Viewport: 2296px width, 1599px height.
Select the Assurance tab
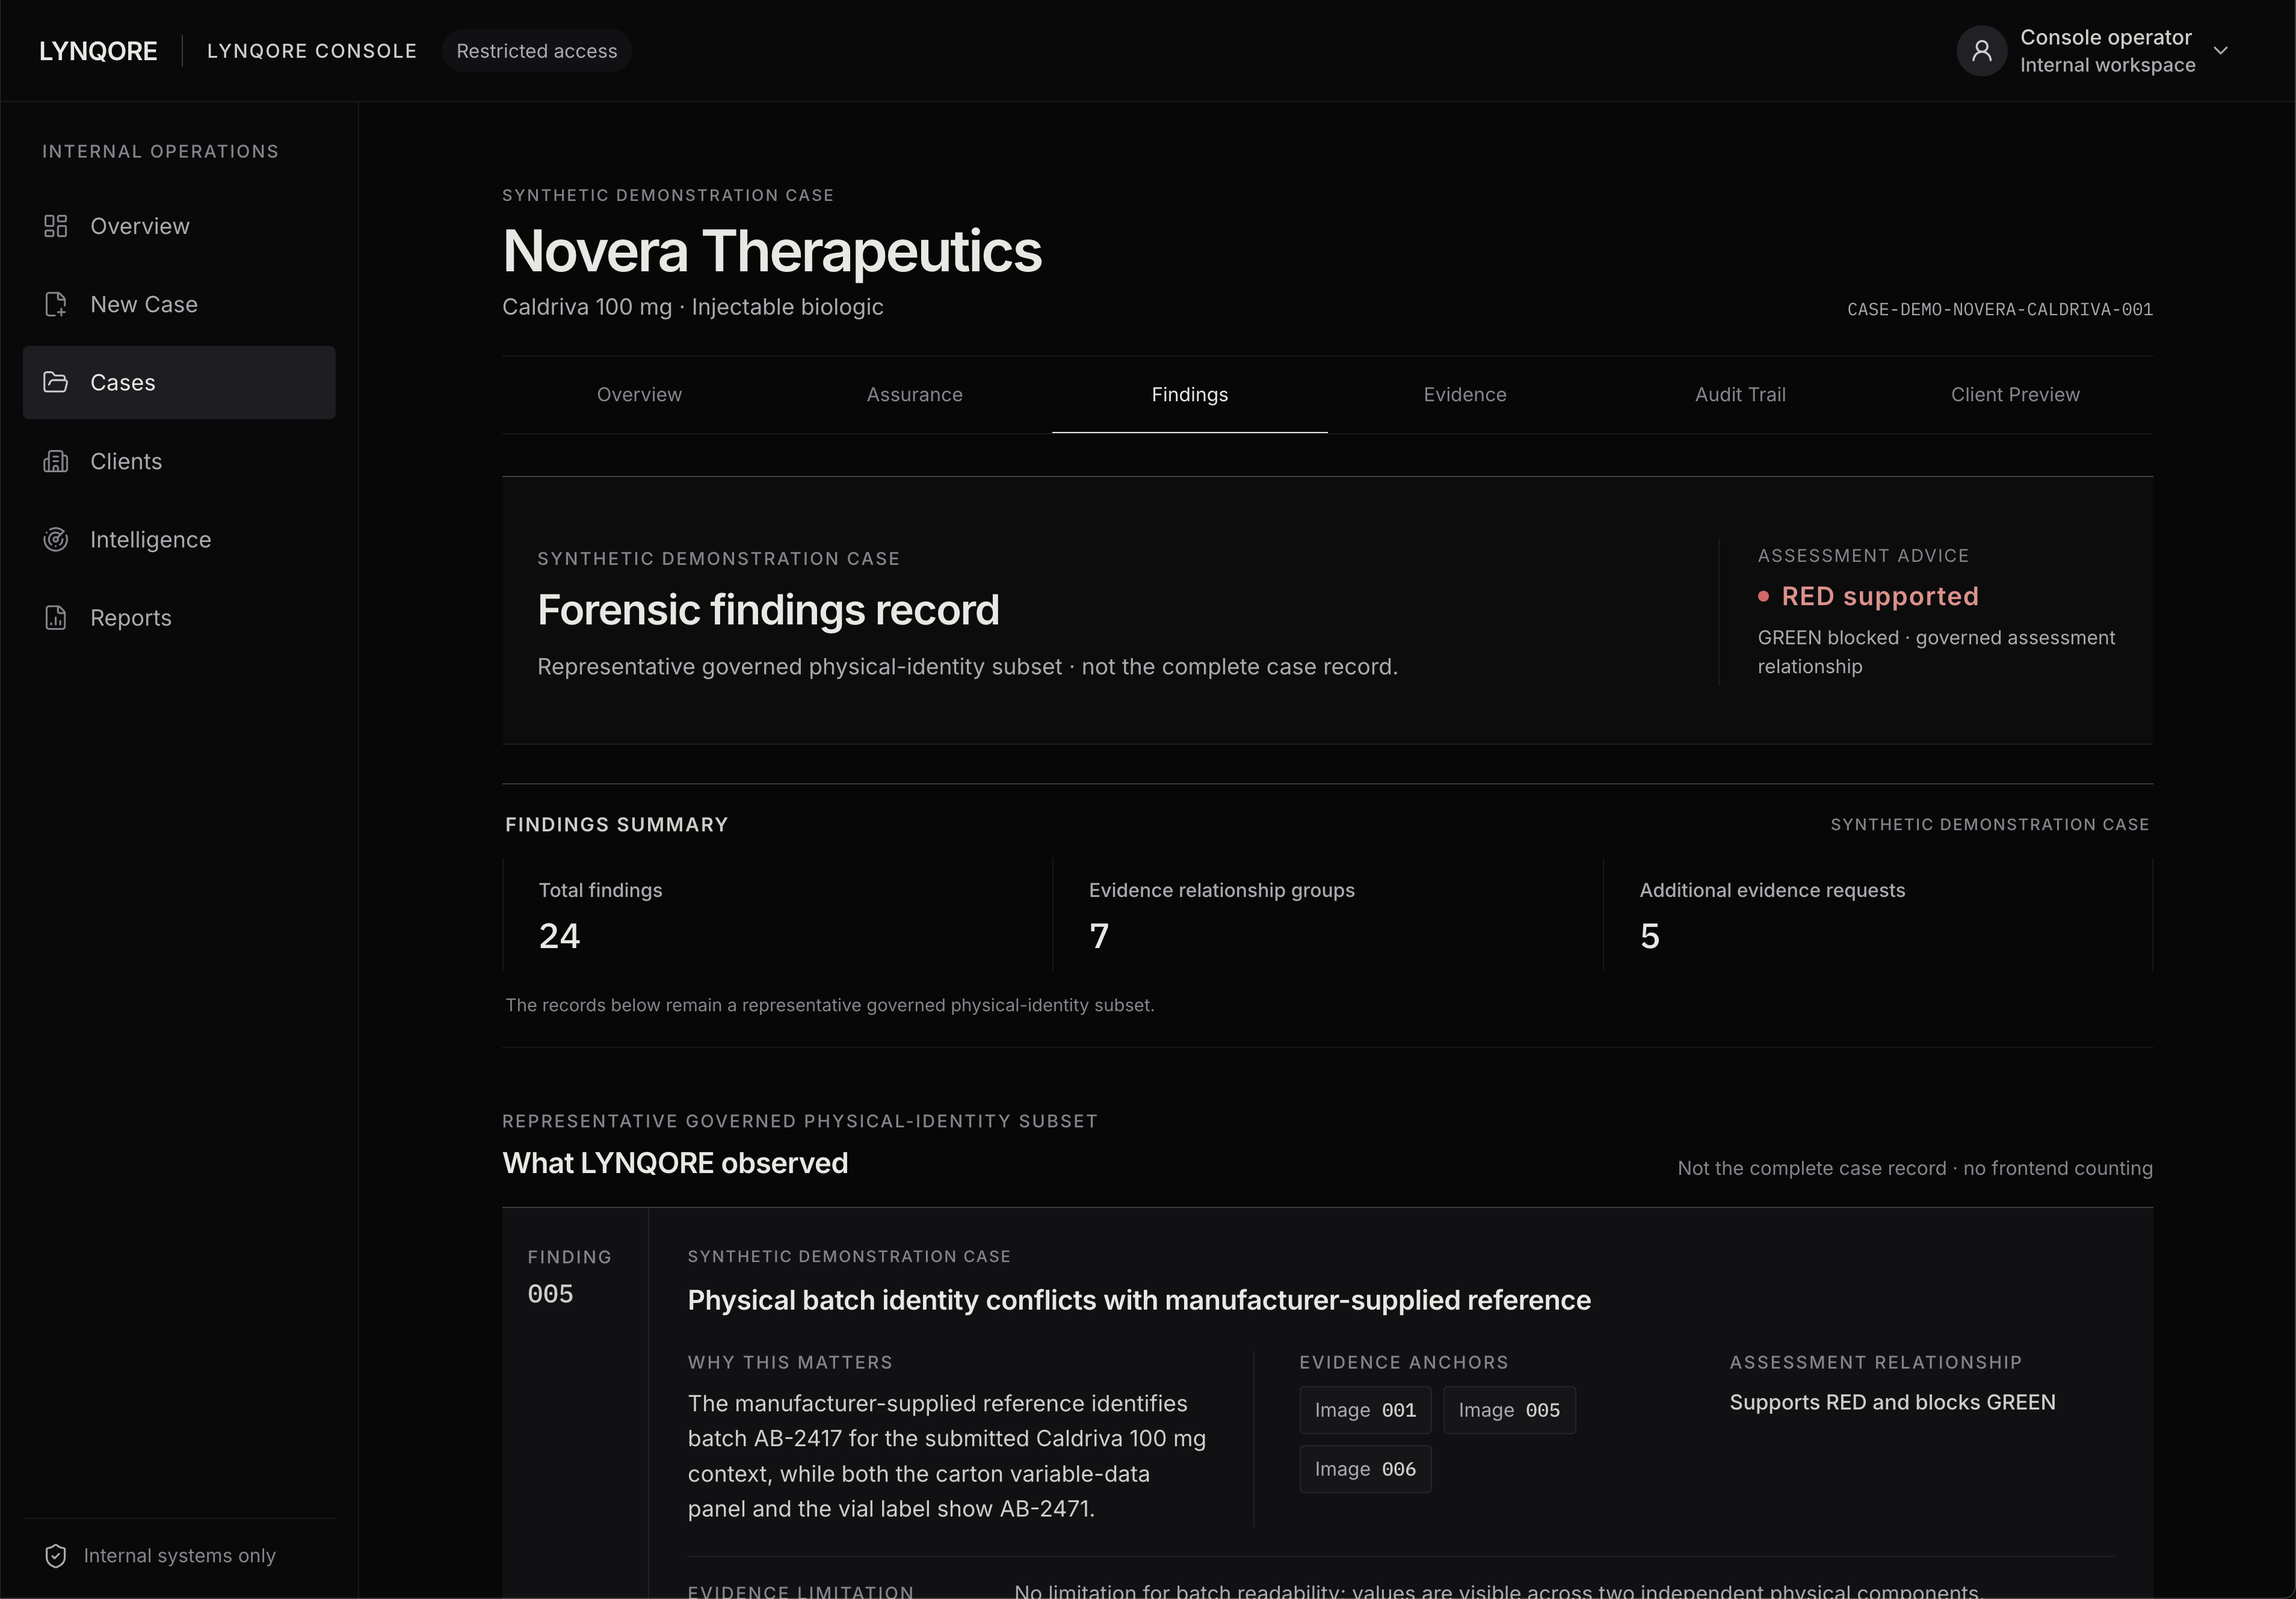tap(914, 394)
